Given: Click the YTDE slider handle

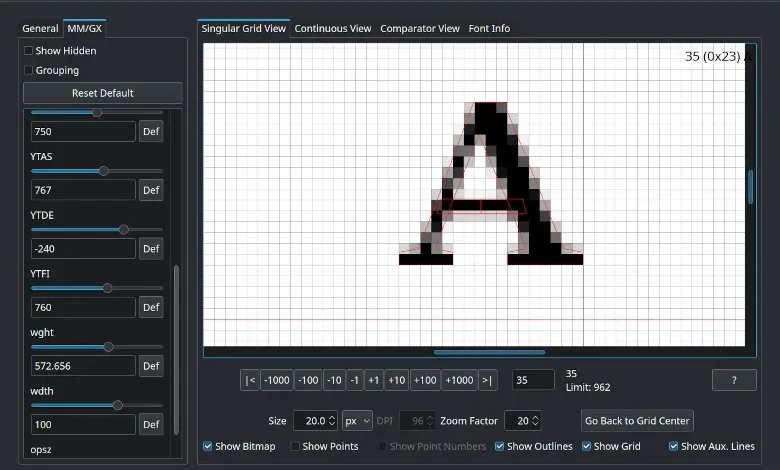Looking at the screenshot, I should (123, 230).
